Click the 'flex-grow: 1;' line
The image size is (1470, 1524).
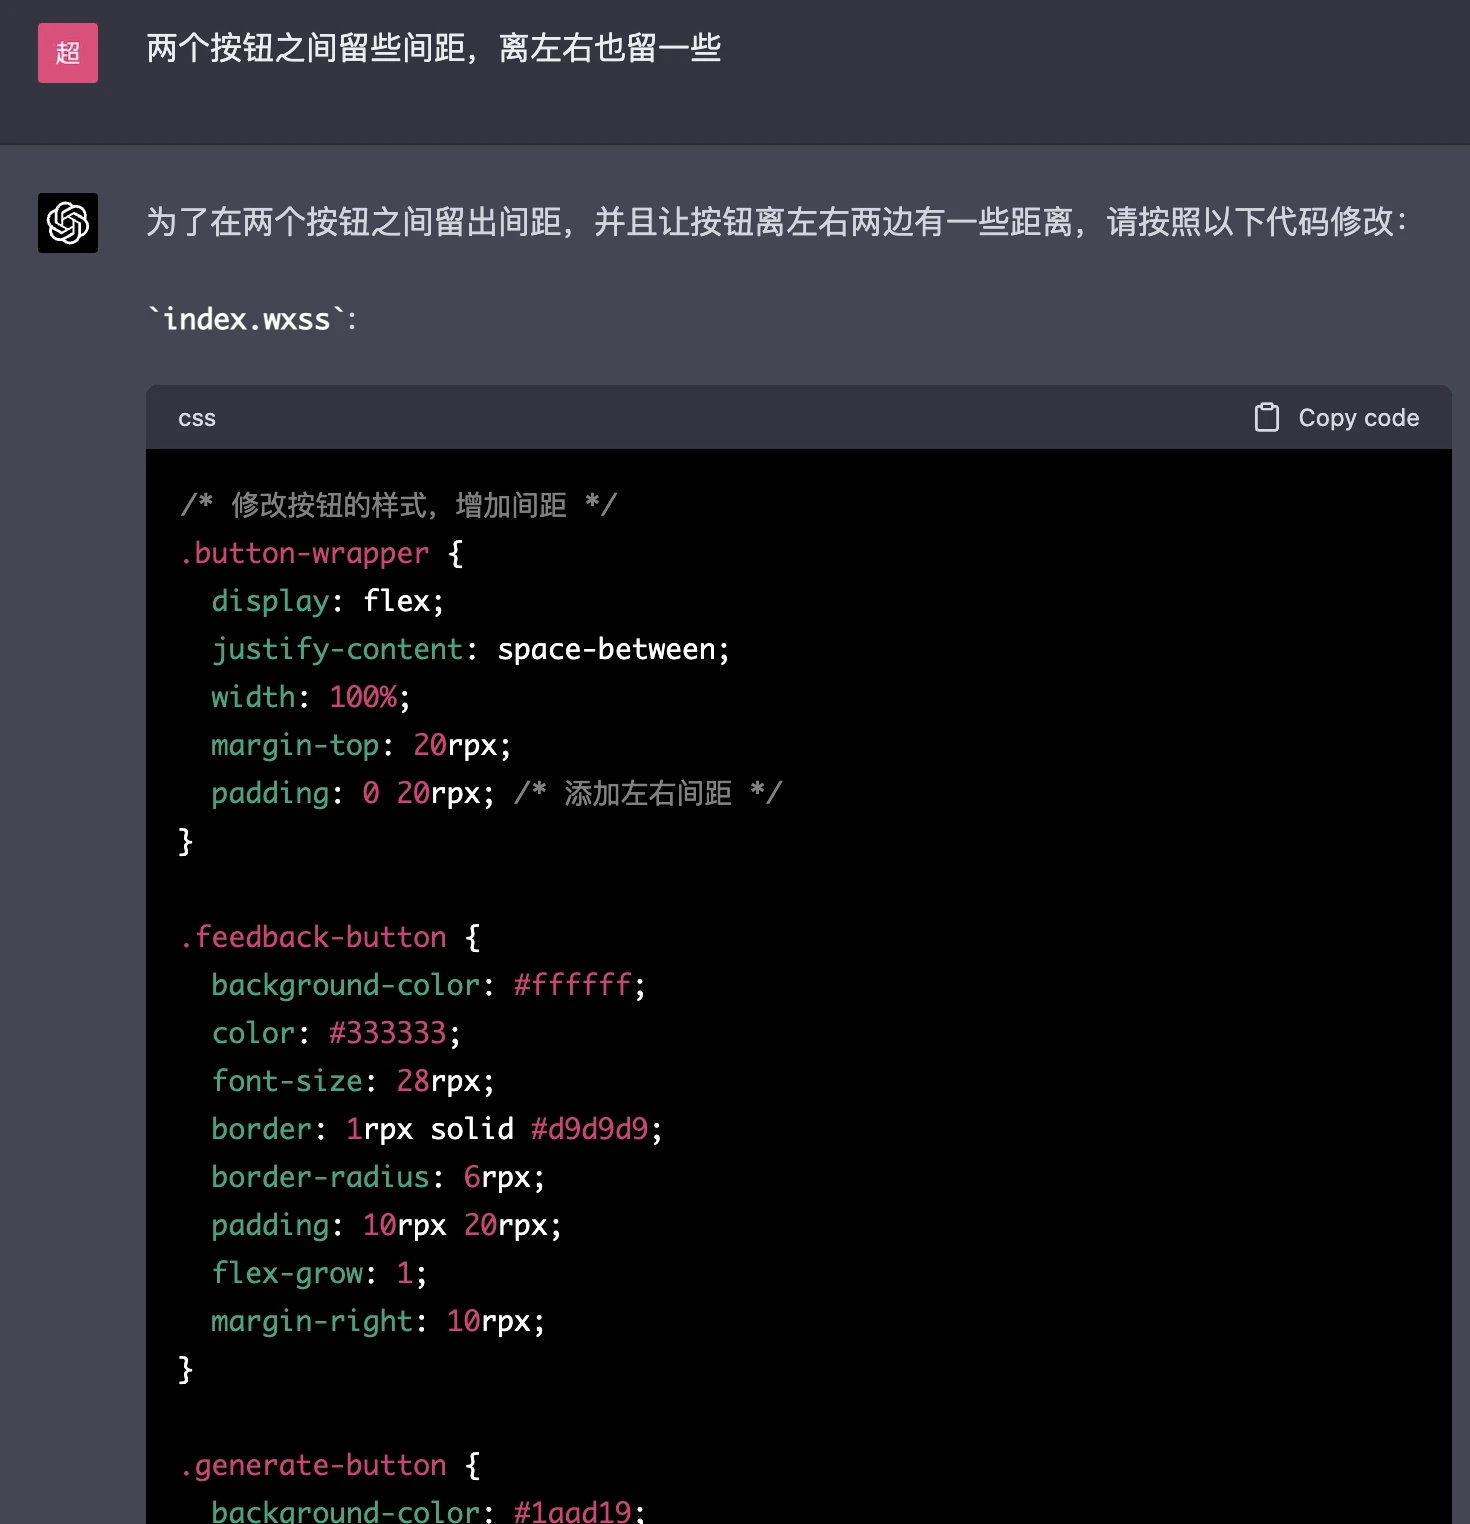coord(319,1273)
